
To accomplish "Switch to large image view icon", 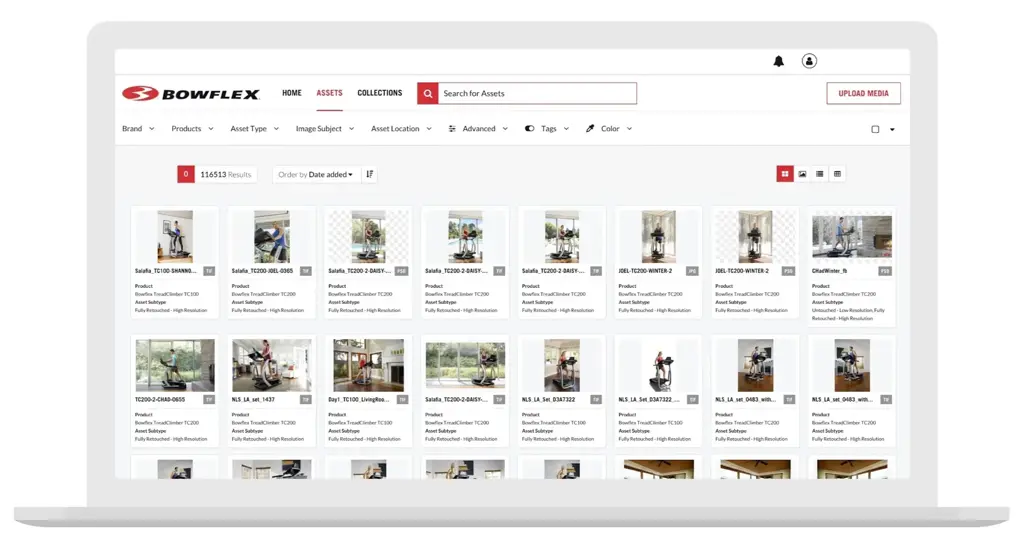I will point(802,174).
